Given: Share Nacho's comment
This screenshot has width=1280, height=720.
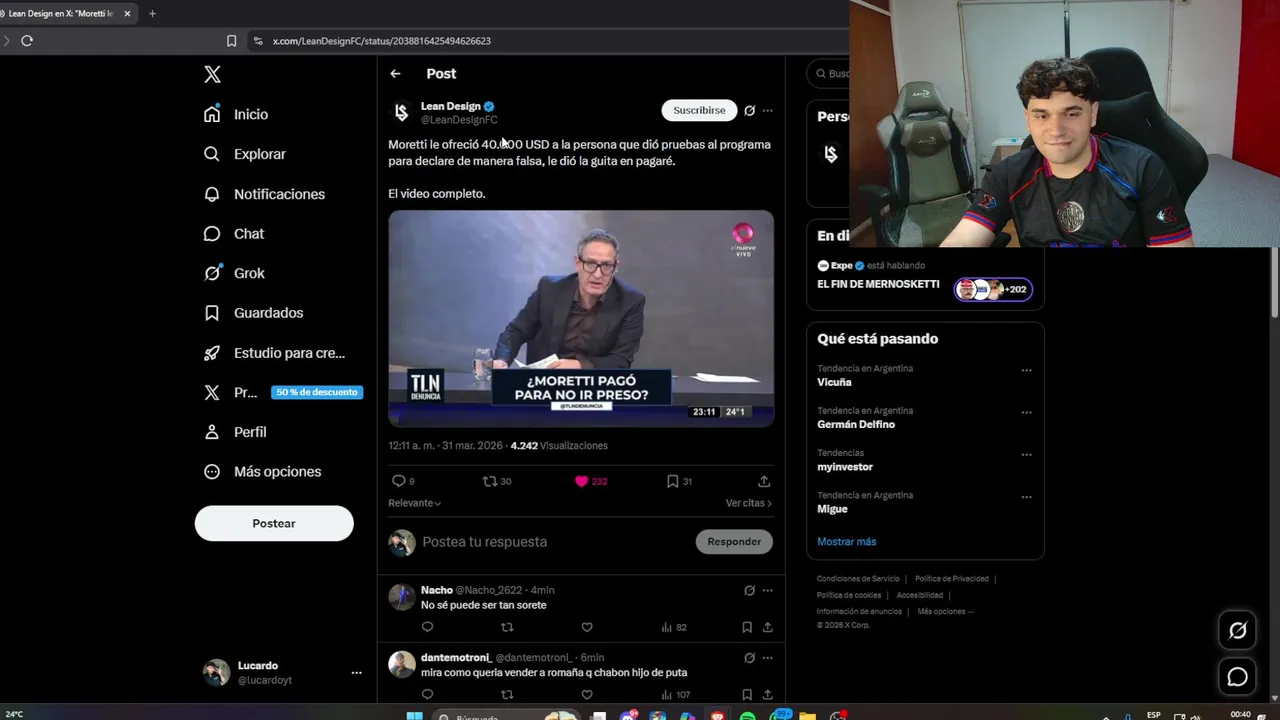Looking at the screenshot, I should tap(767, 627).
